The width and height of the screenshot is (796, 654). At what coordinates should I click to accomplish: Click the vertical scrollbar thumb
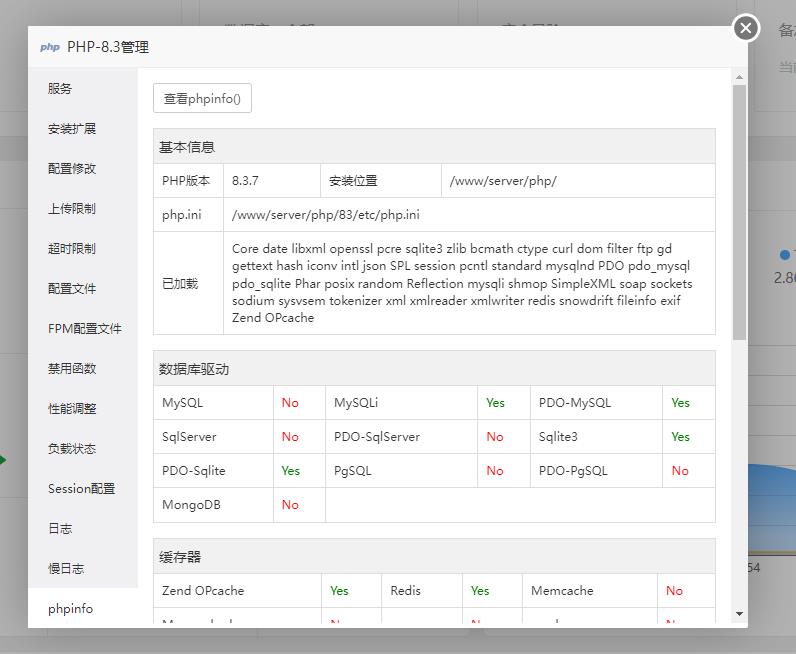coord(739,212)
